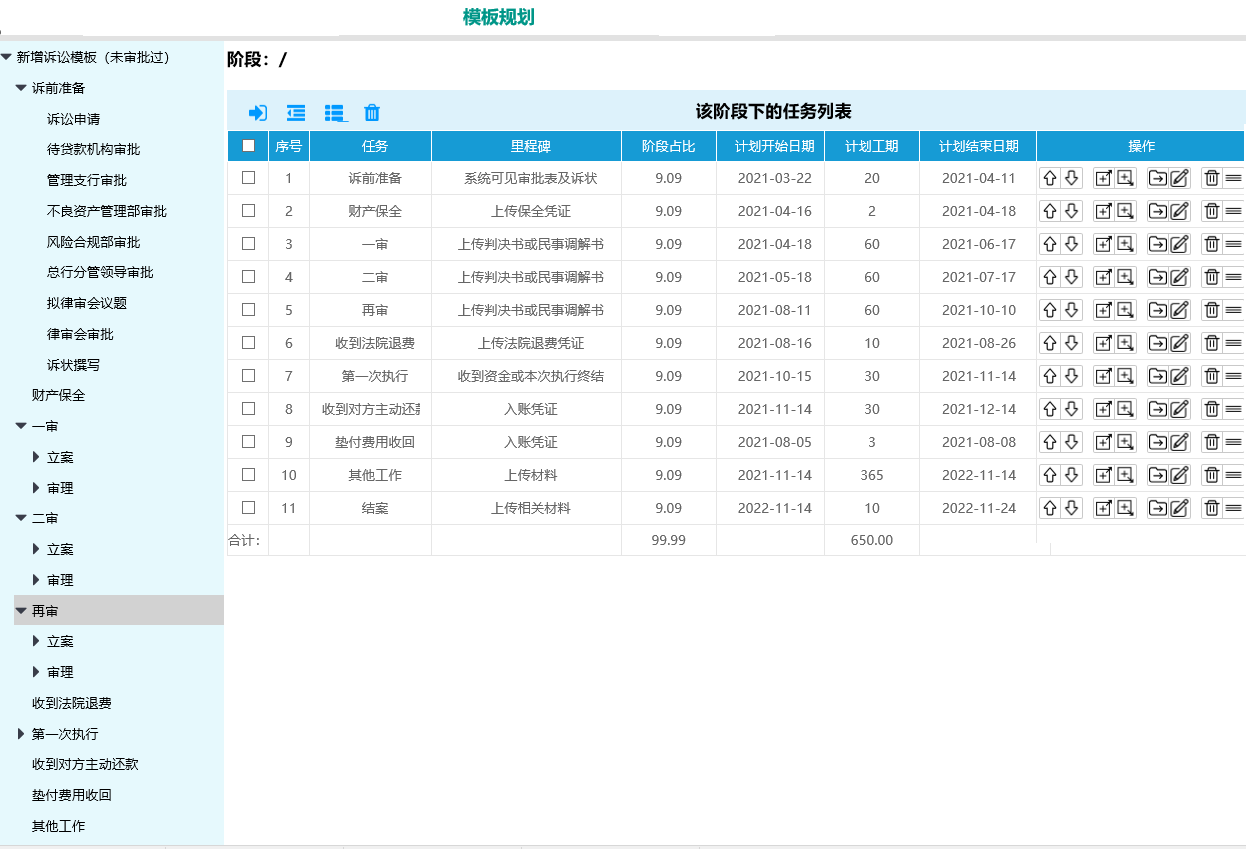Expand the 第一次执行 node in the sidebar
The image size is (1246, 849).
(20, 733)
